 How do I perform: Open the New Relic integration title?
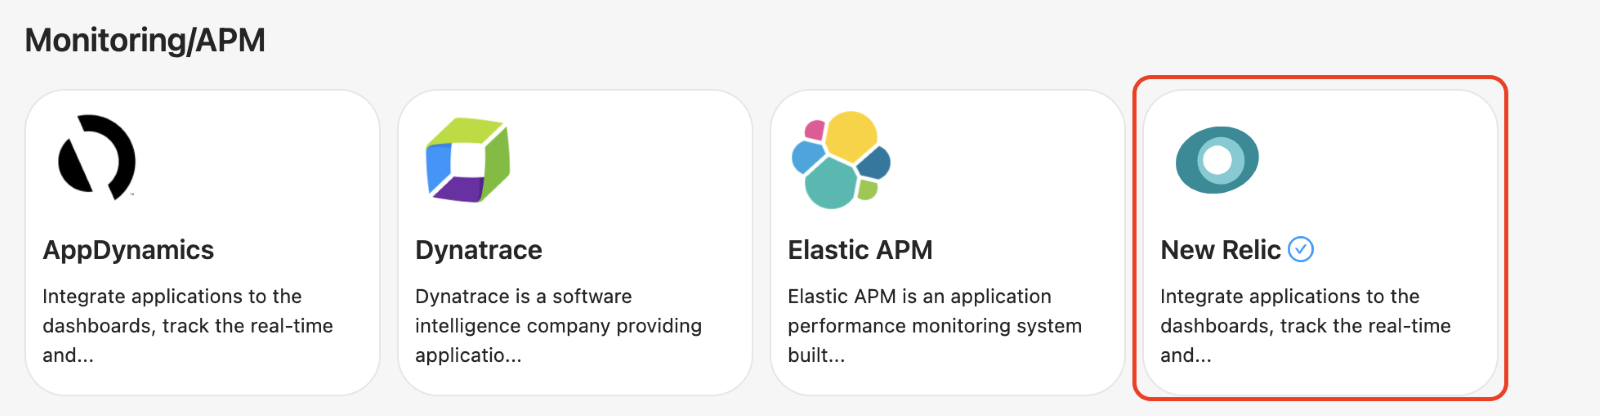tap(1220, 250)
